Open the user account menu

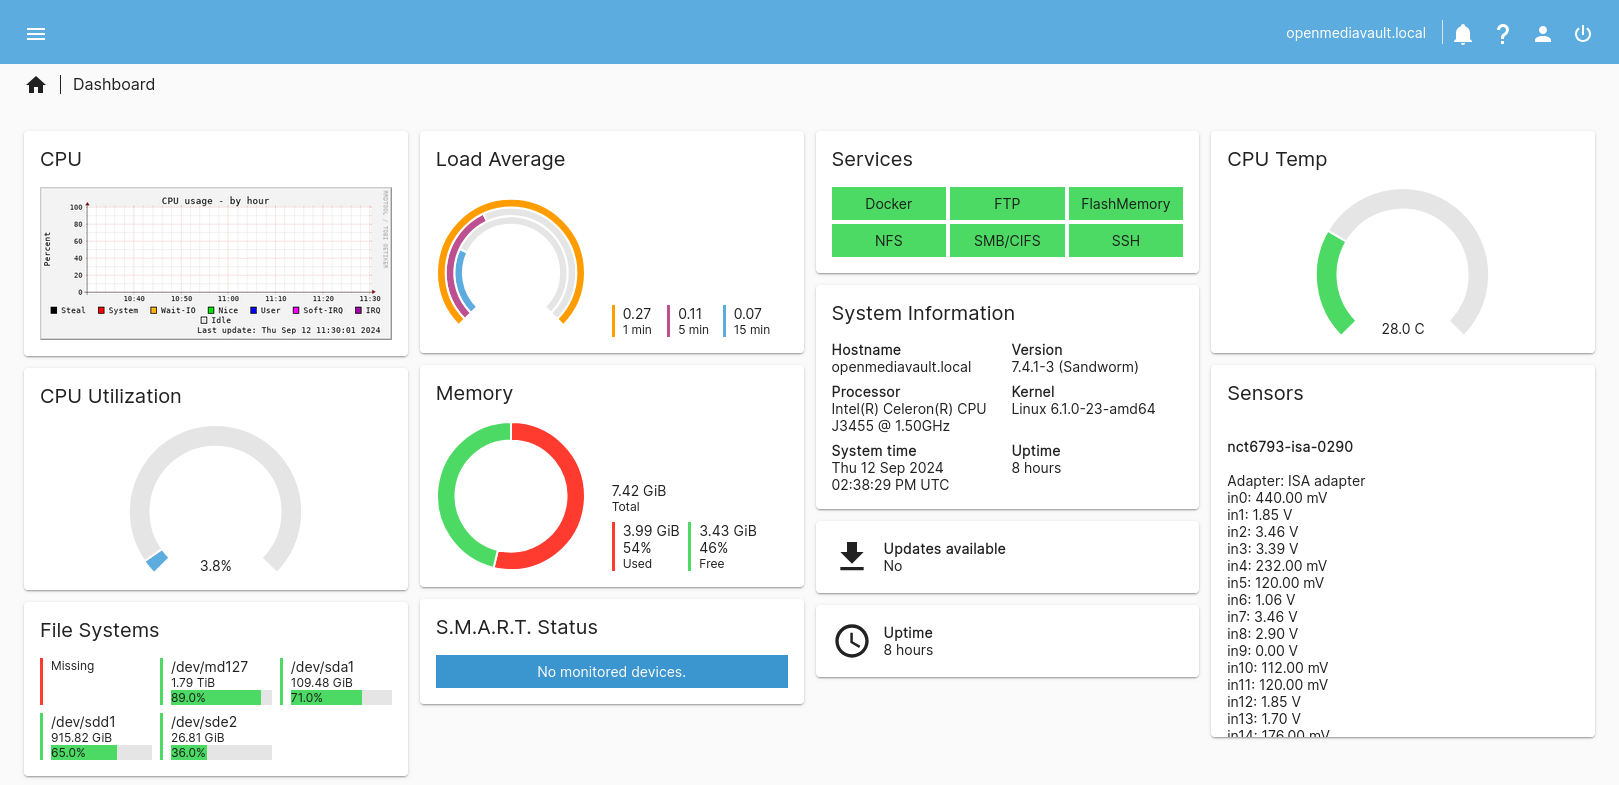[1542, 34]
